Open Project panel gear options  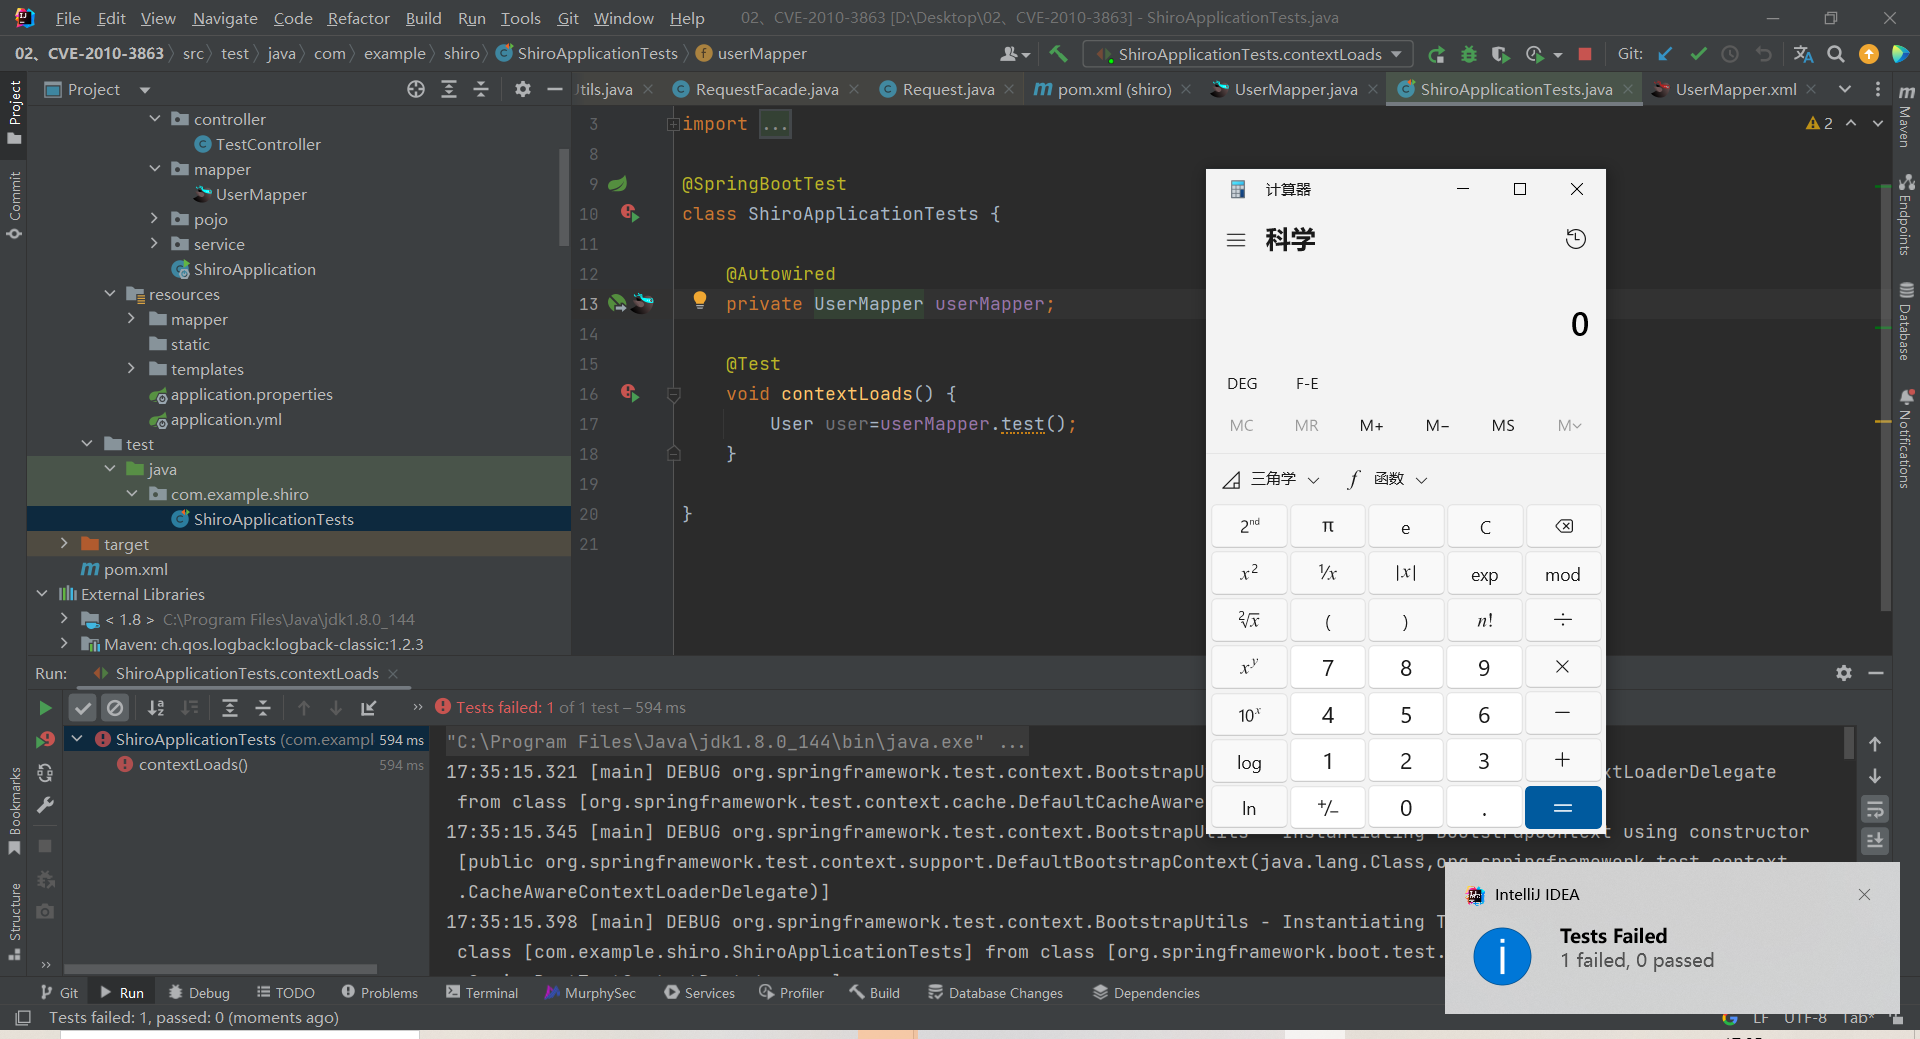[523, 89]
